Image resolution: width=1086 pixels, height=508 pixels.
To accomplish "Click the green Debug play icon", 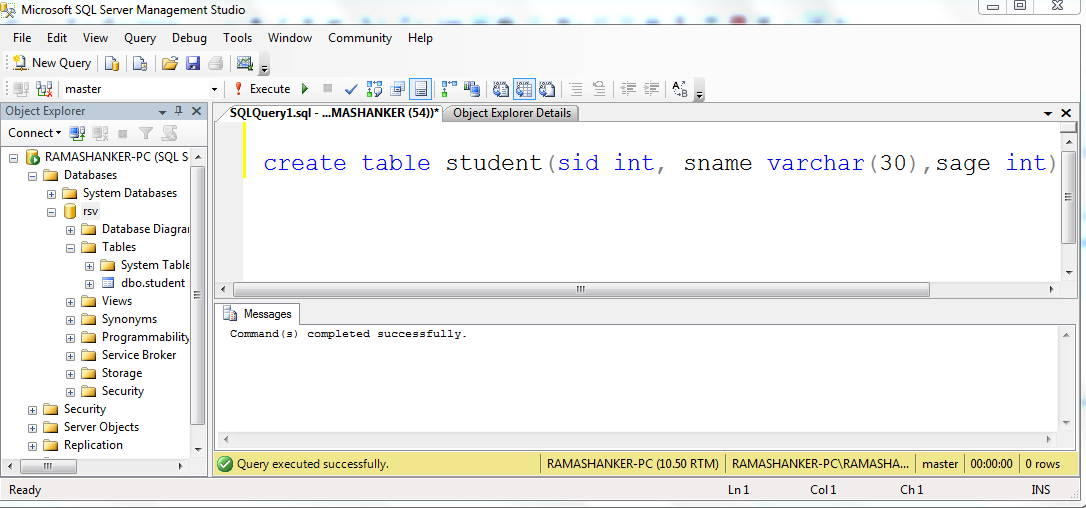I will (305, 89).
